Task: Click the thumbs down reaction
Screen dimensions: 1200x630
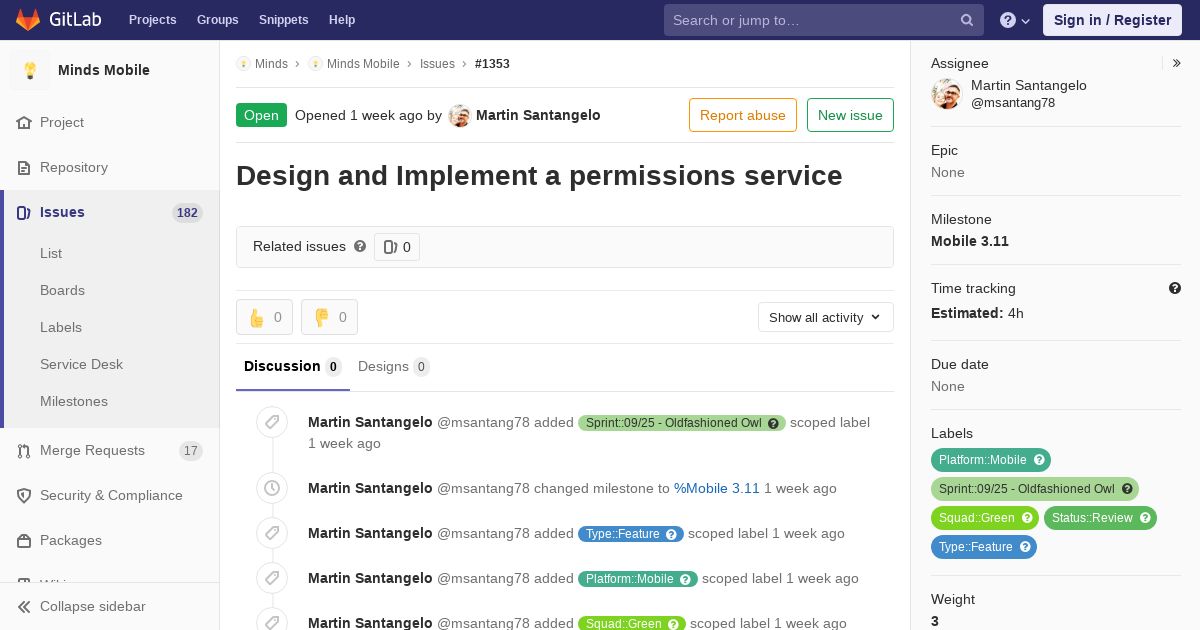Action: point(329,317)
